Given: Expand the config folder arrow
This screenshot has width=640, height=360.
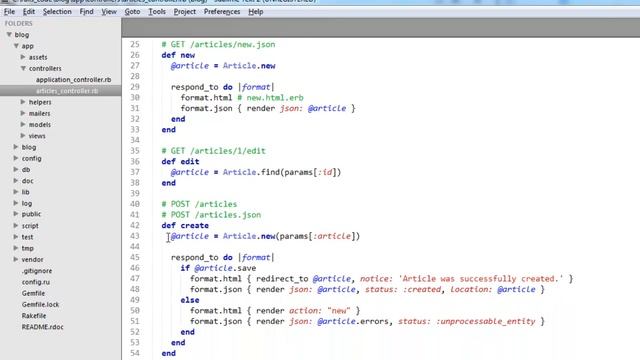Looking at the screenshot, I should [x=16, y=158].
